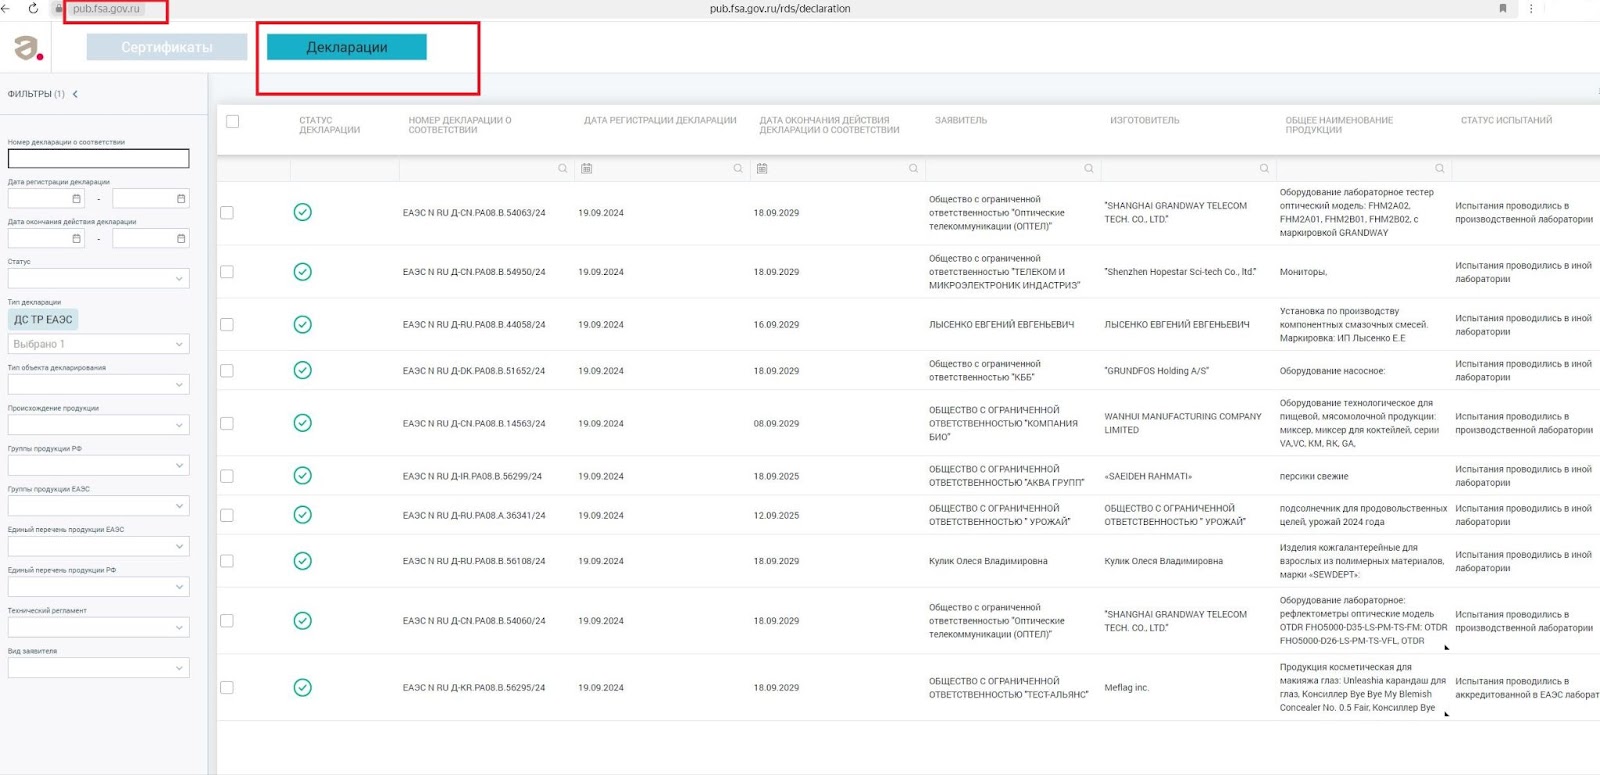Click search icon under Заявитель column
1600x775 pixels.
[1089, 168]
